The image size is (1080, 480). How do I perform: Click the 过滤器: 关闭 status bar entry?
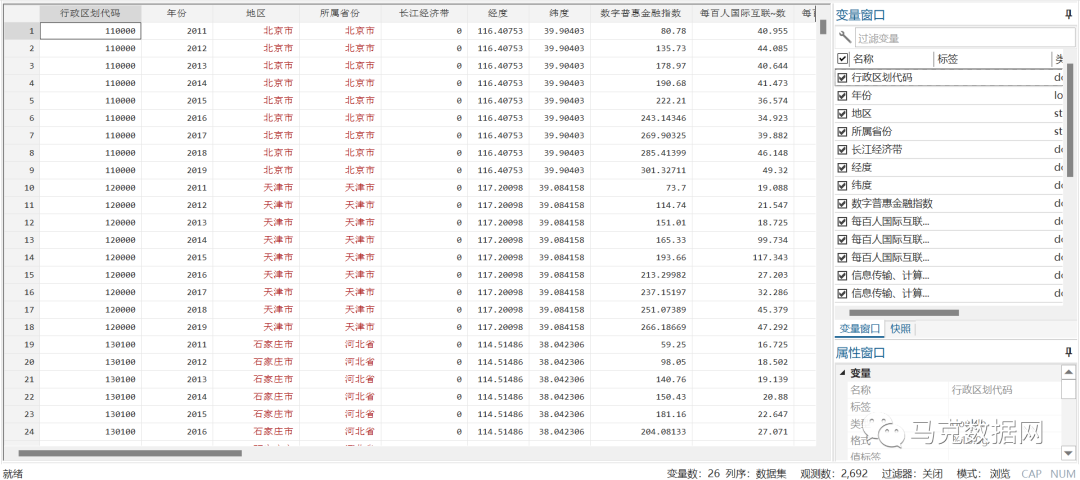(912, 474)
